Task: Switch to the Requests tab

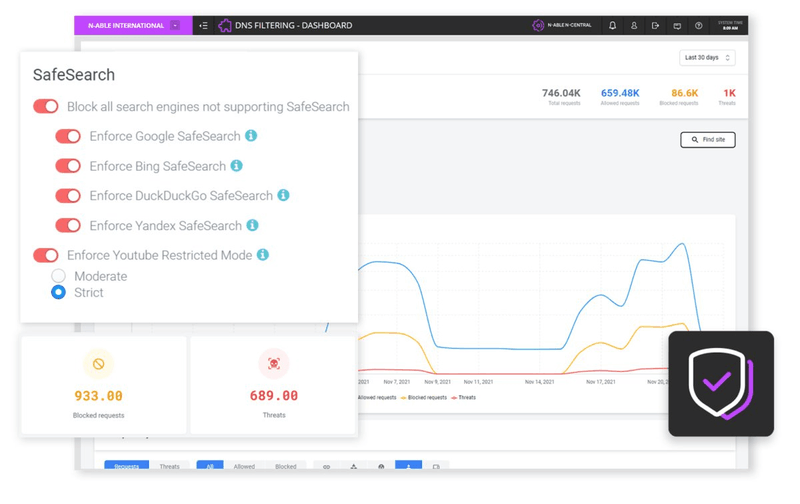Action: pos(127,466)
